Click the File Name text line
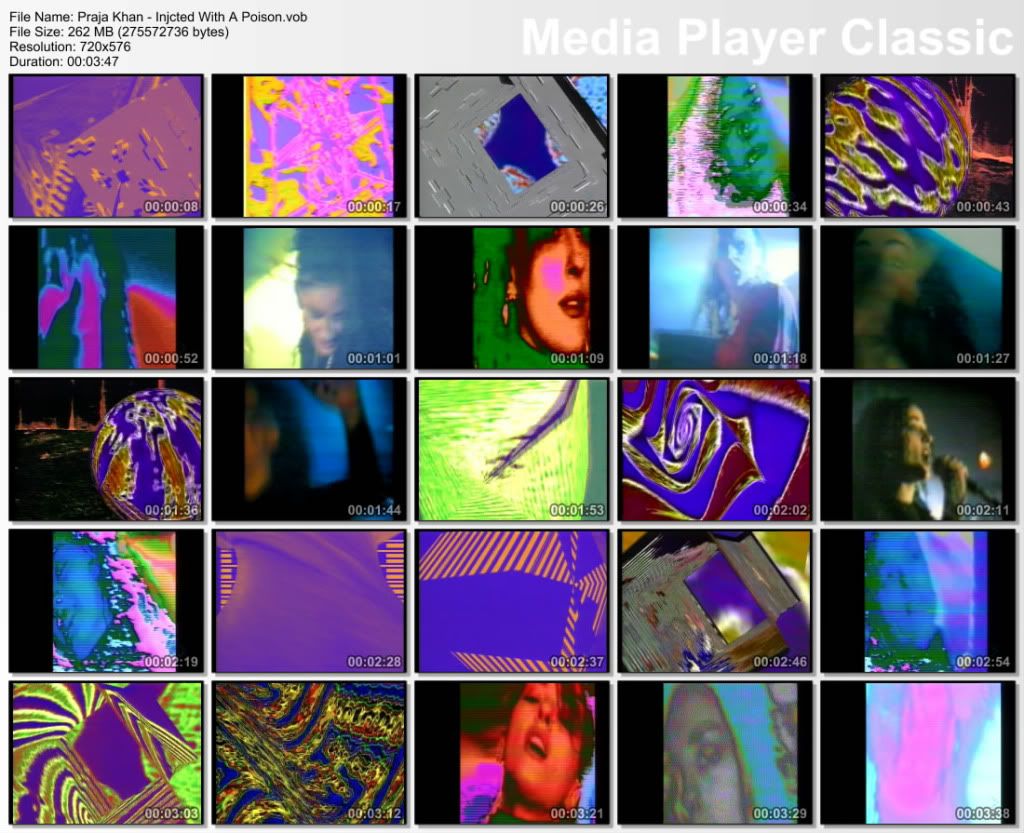This screenshot has height=833, width=1024. pos(158,17)
